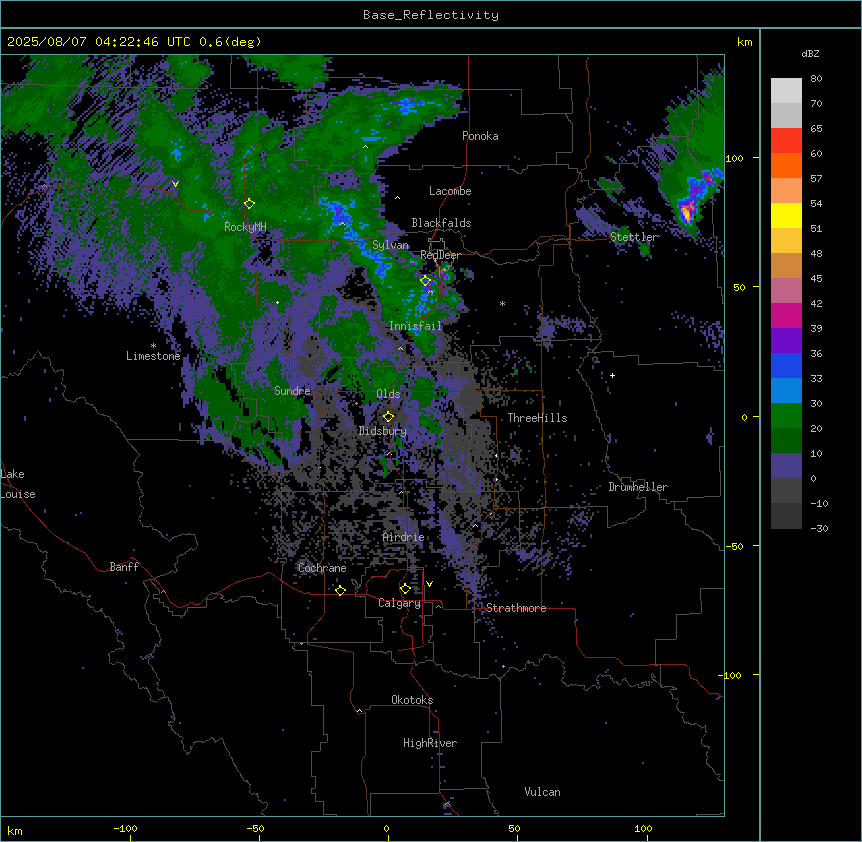
Task: Select the purple 39-36 dBZ legend swatch
Action: 786,341
